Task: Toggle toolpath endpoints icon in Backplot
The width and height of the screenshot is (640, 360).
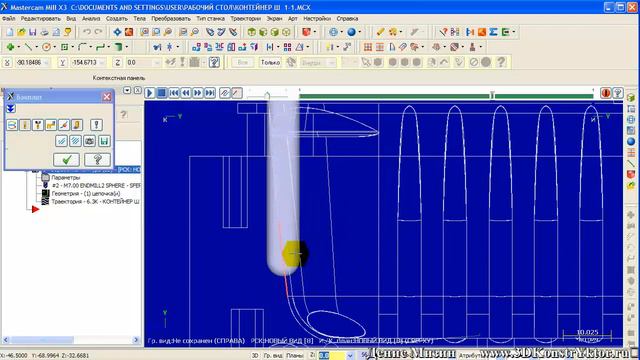Action: point(64,125)
